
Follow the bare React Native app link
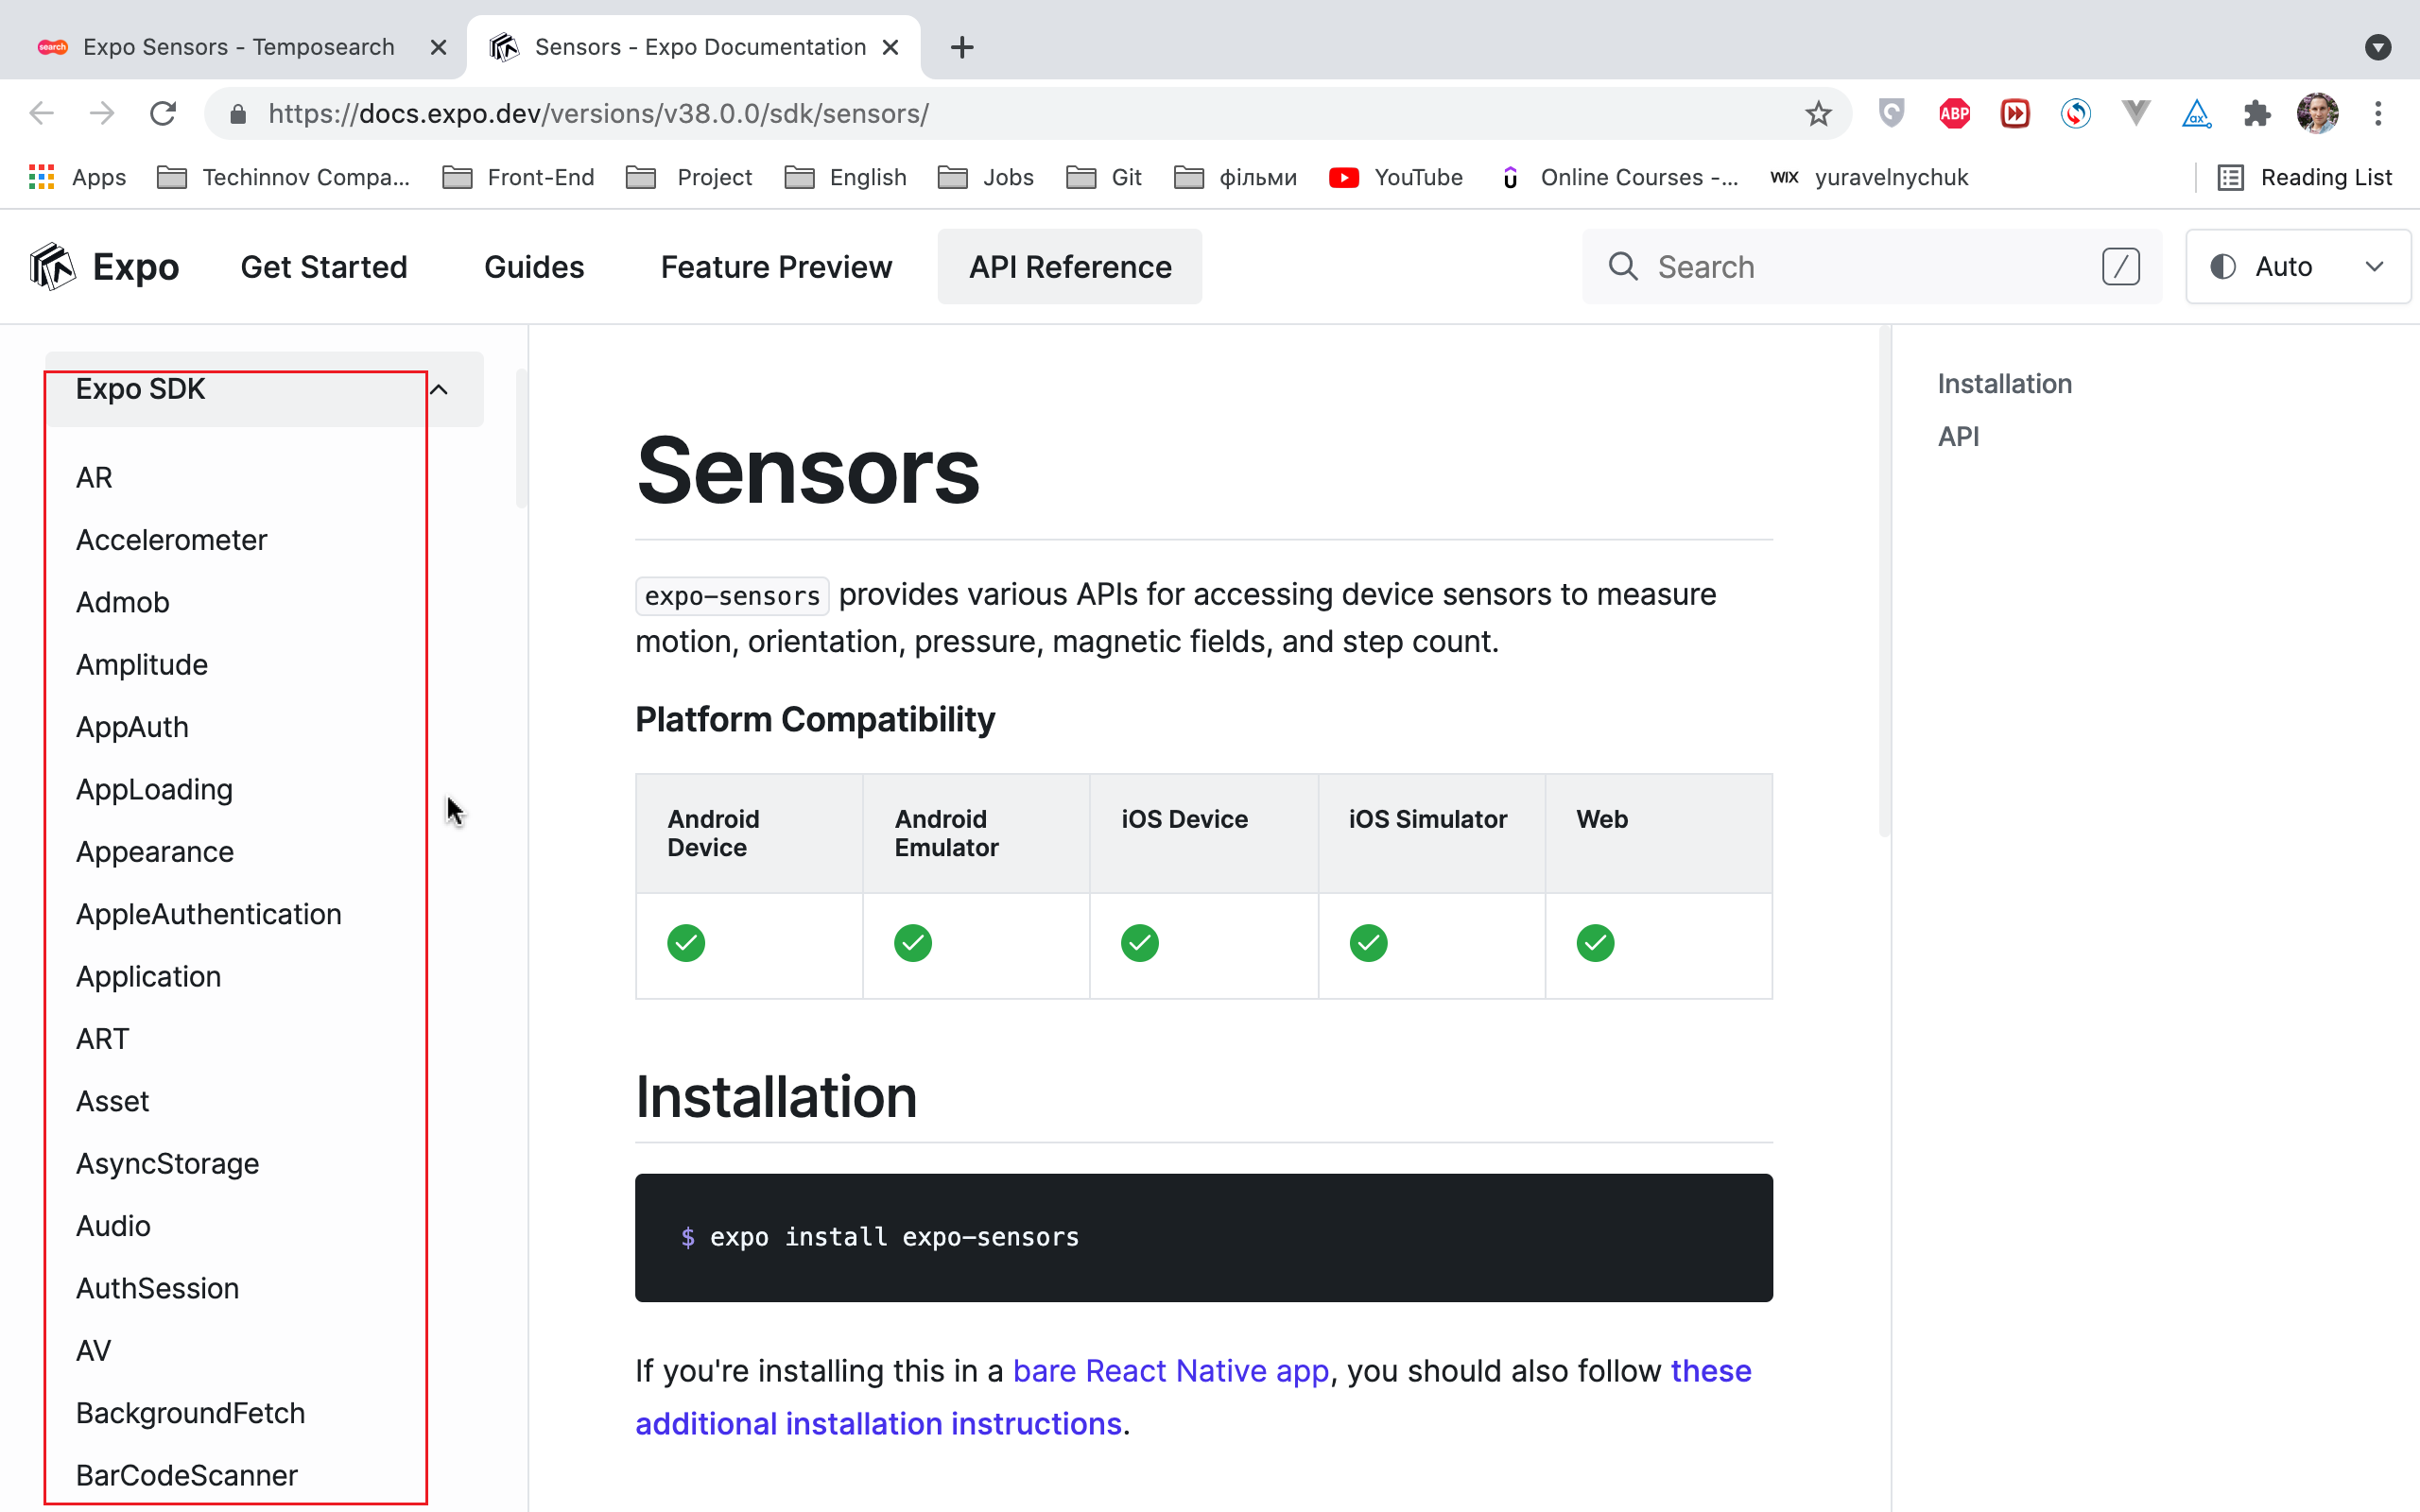[x=1171, y=1371]
